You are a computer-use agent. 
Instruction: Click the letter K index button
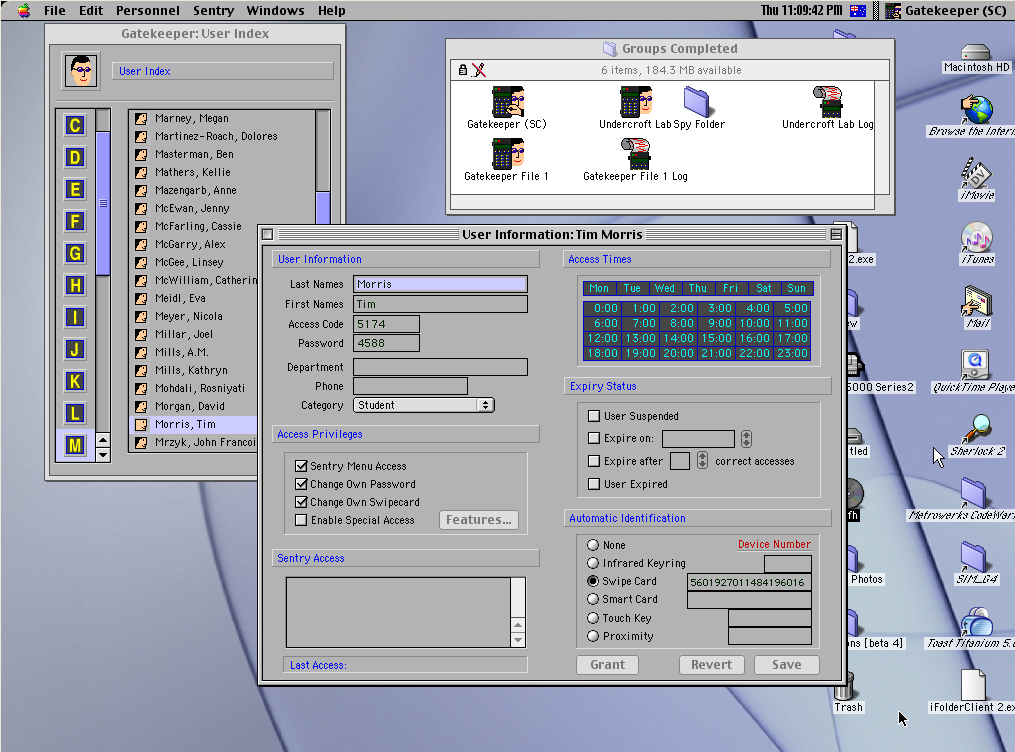click(x=75, y=381)
